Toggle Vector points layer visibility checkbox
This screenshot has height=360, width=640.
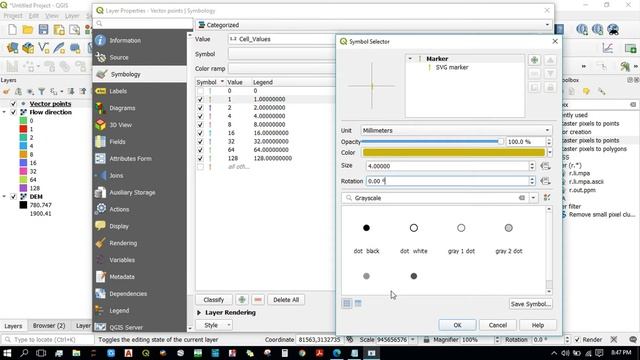[x=13, y=104]
